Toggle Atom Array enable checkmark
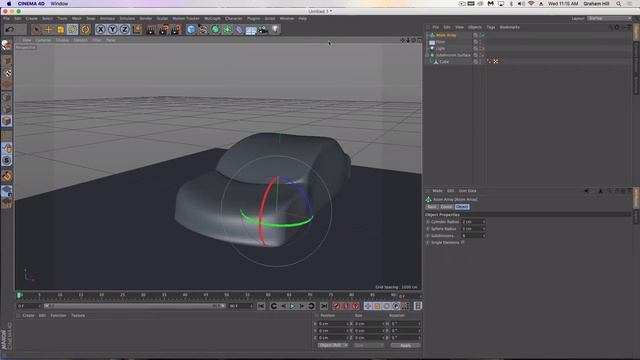Image resolution: width=640 pixels, height=360 pixels. tap(482, 35)
